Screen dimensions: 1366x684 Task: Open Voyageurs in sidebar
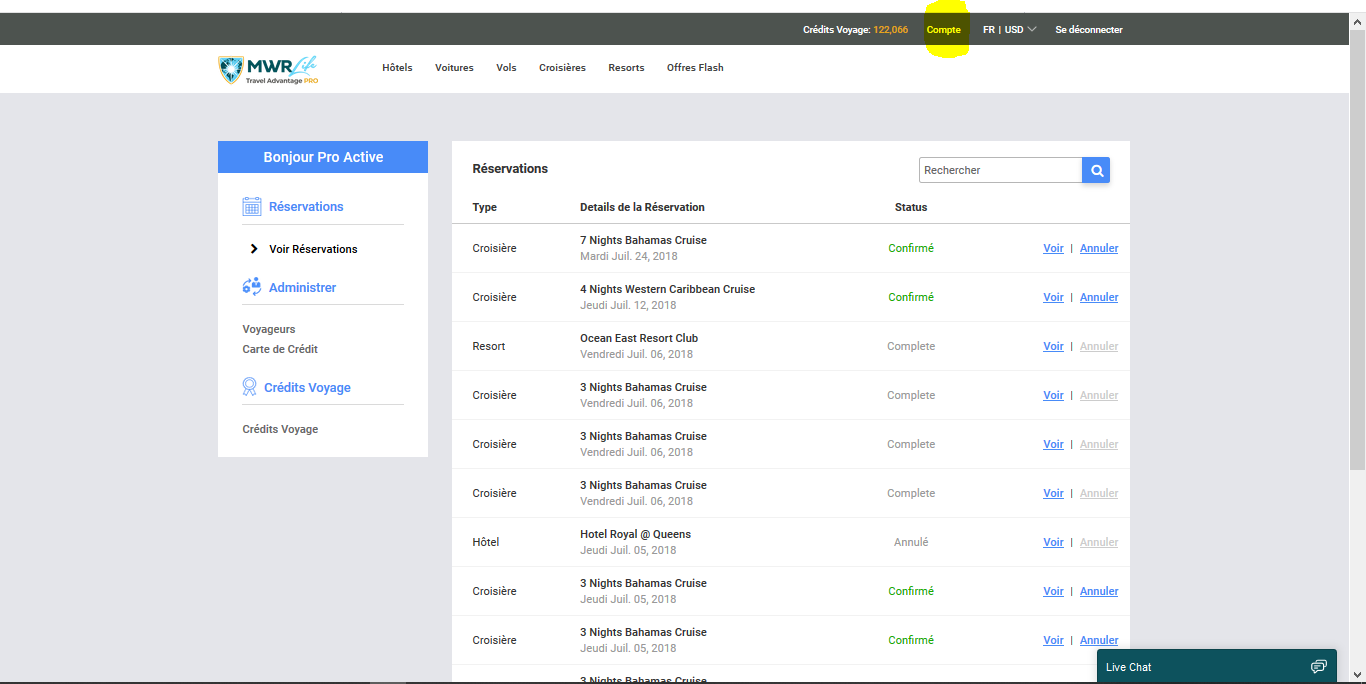pyautogui.click(x=269, y=329)
